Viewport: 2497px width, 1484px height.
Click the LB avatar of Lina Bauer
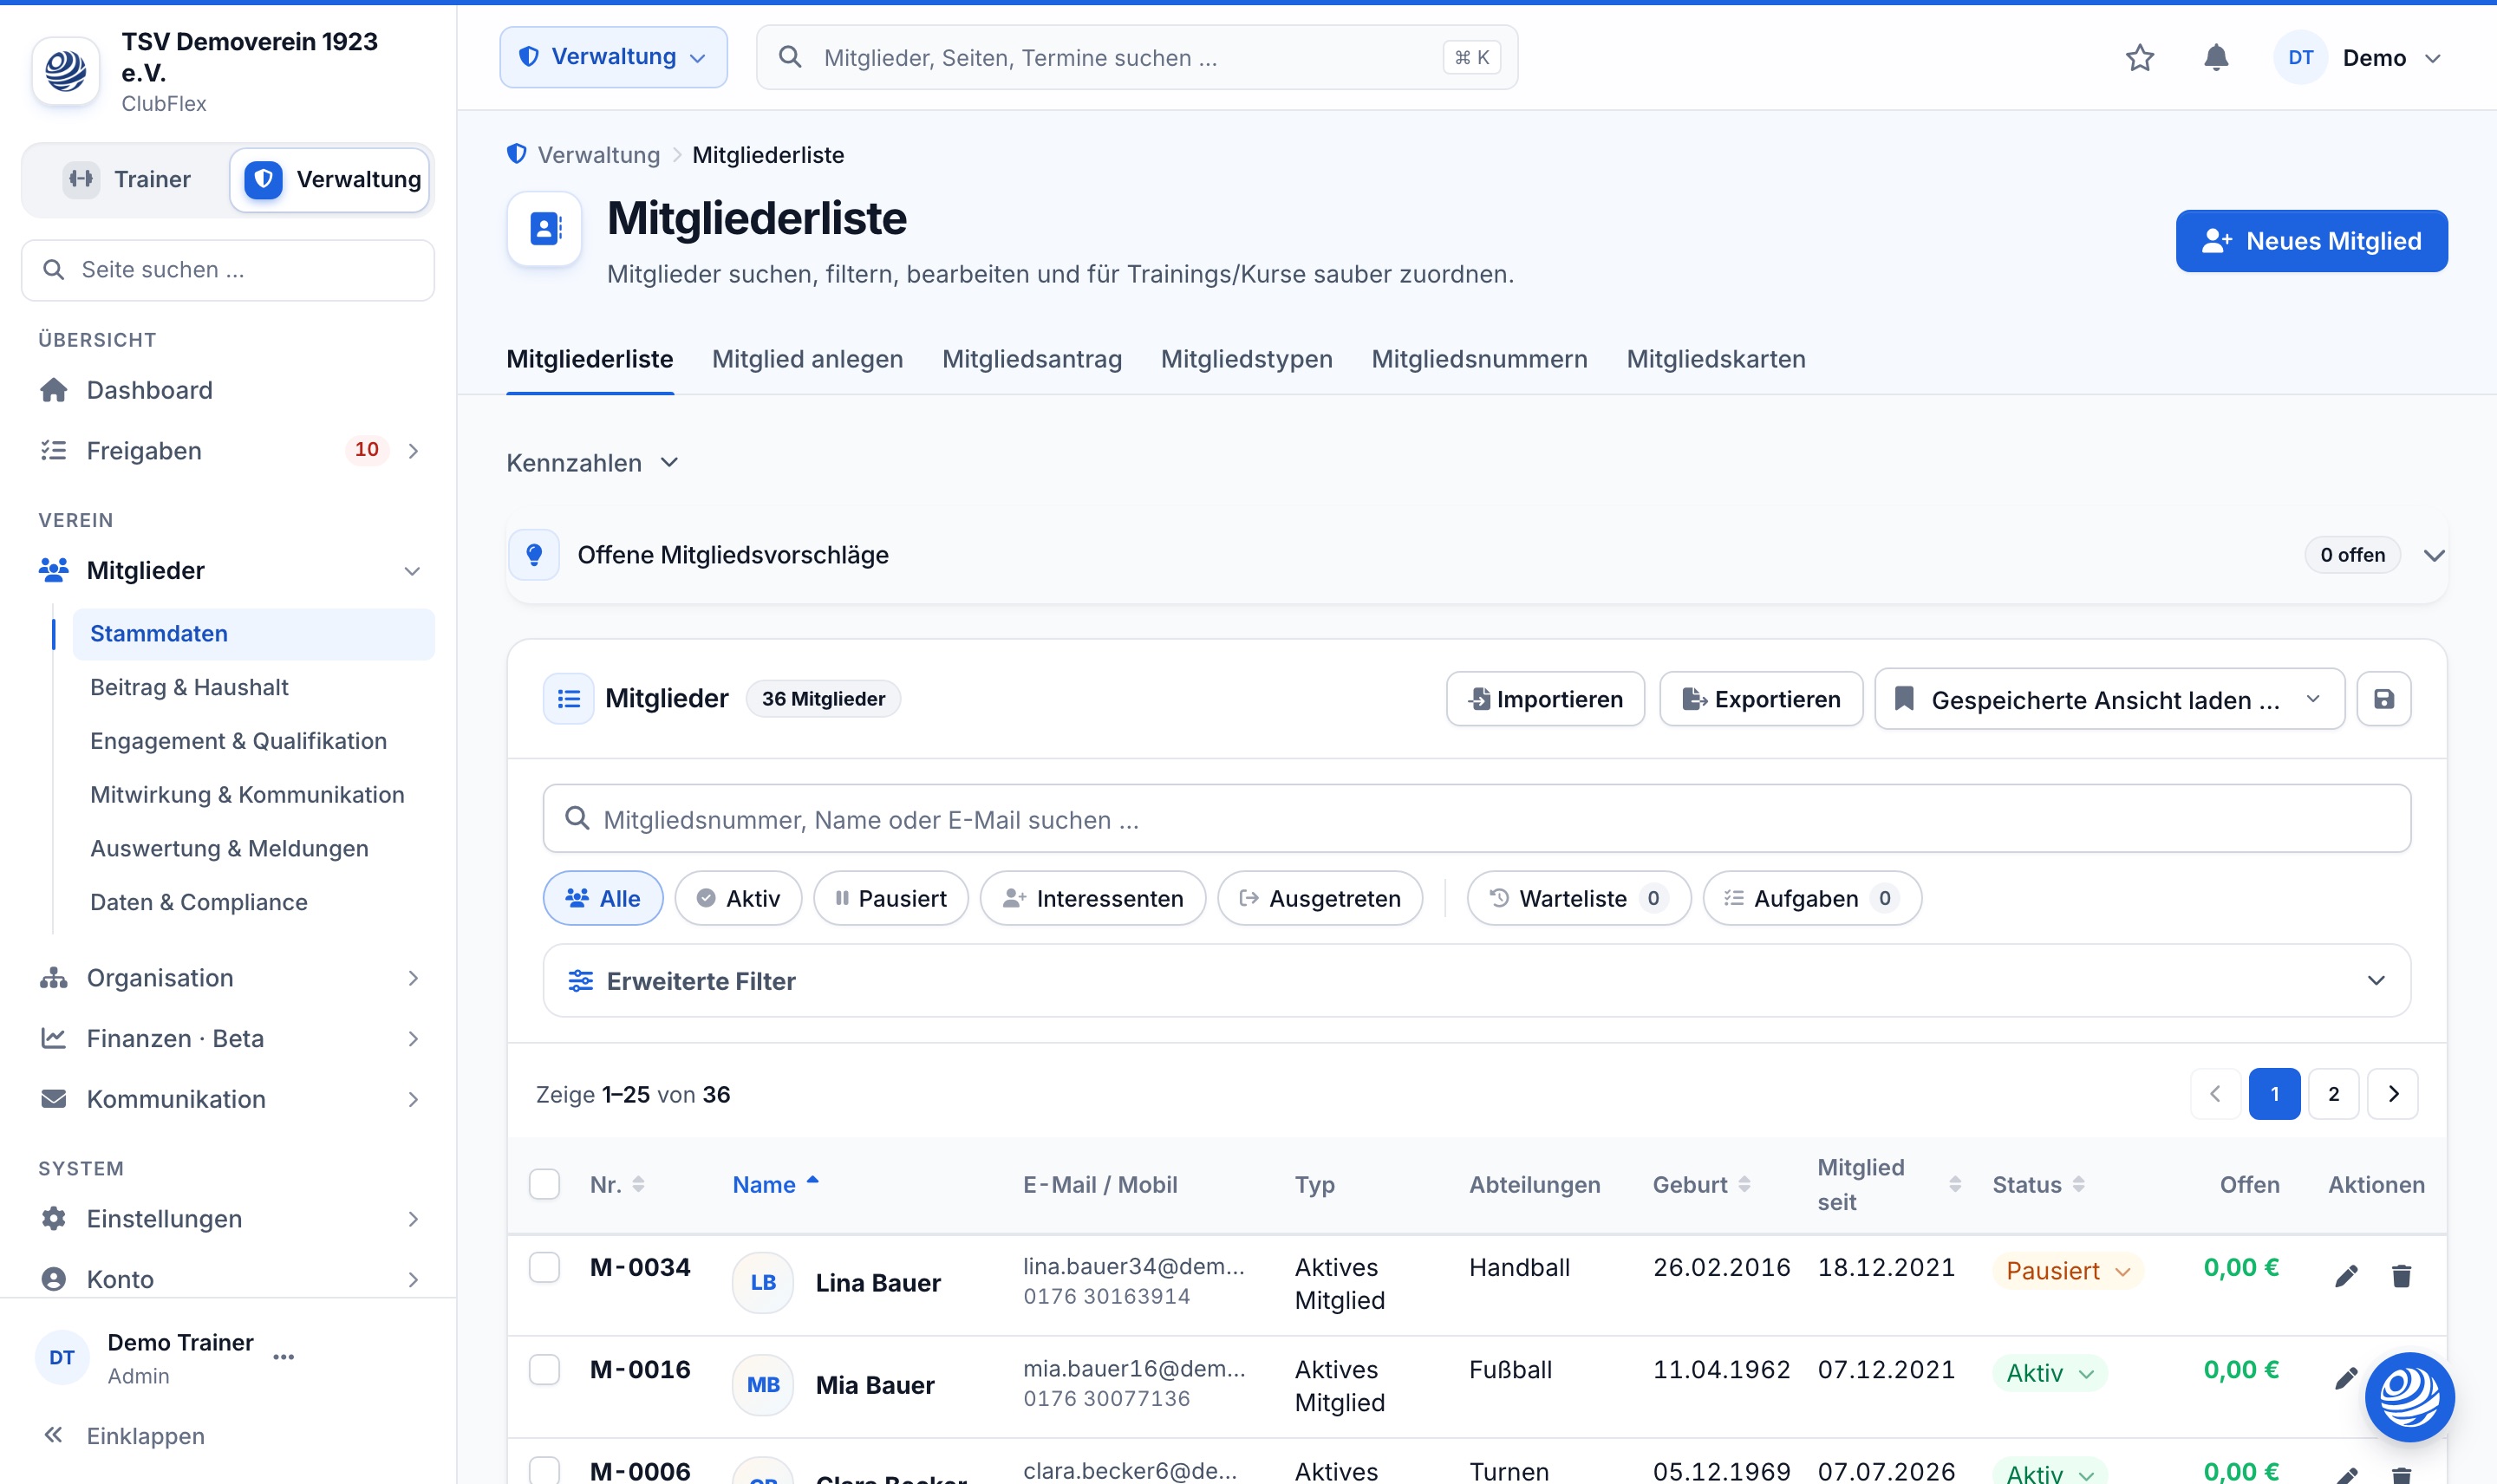(x=763, y=1282)
